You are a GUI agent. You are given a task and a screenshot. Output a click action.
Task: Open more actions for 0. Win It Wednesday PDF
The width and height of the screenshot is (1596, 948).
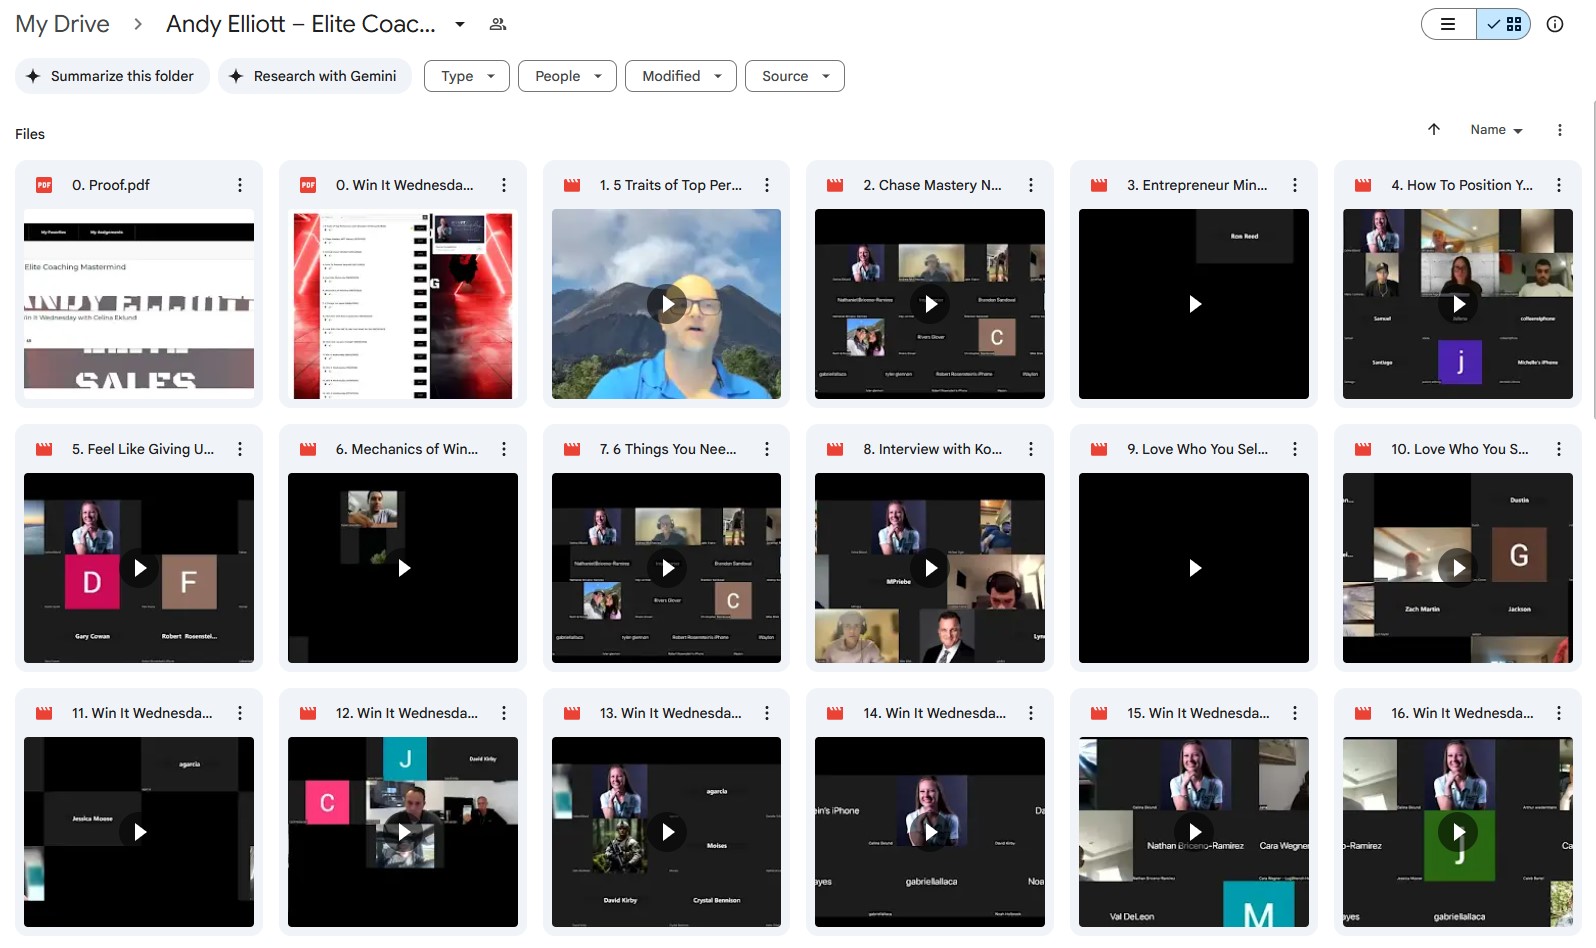tap(504, 185)
